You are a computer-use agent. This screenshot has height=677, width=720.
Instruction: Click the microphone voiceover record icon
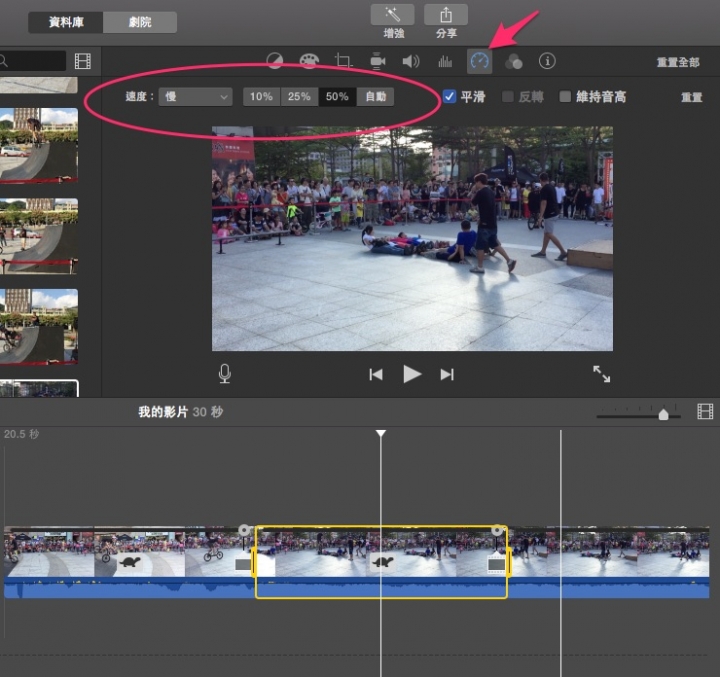tap(225, 374)
